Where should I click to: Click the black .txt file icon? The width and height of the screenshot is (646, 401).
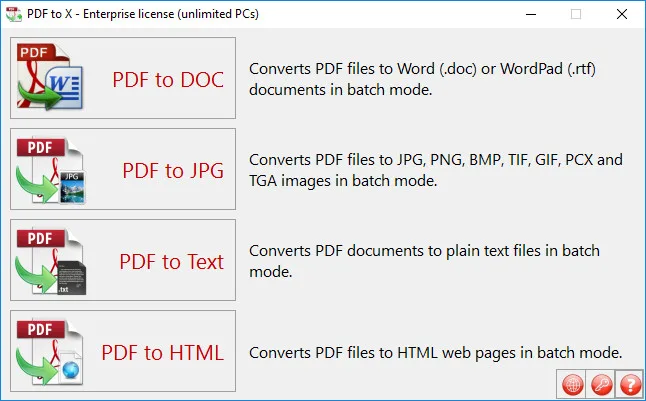(x=71, y=277)
